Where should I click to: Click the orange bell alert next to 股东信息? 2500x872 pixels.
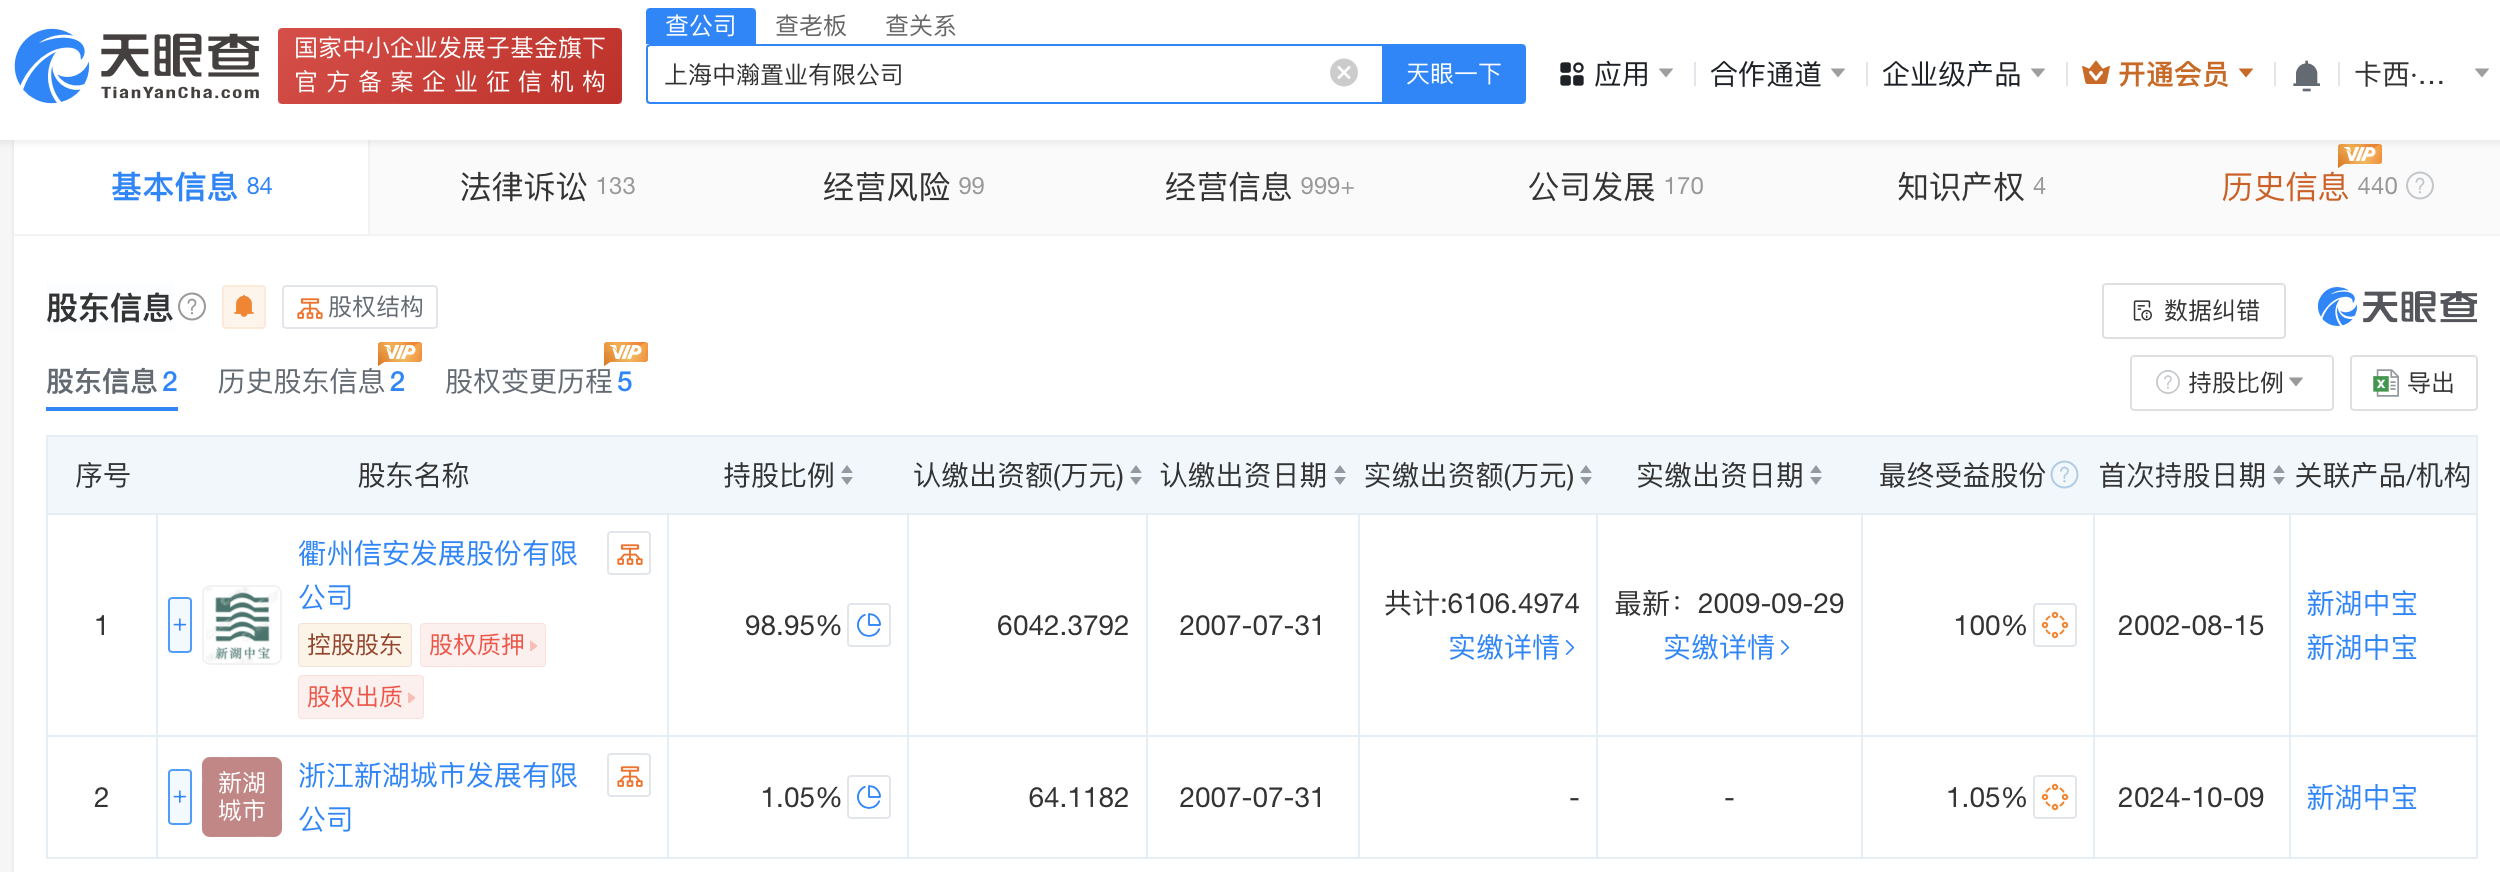[x=244, y=307]
